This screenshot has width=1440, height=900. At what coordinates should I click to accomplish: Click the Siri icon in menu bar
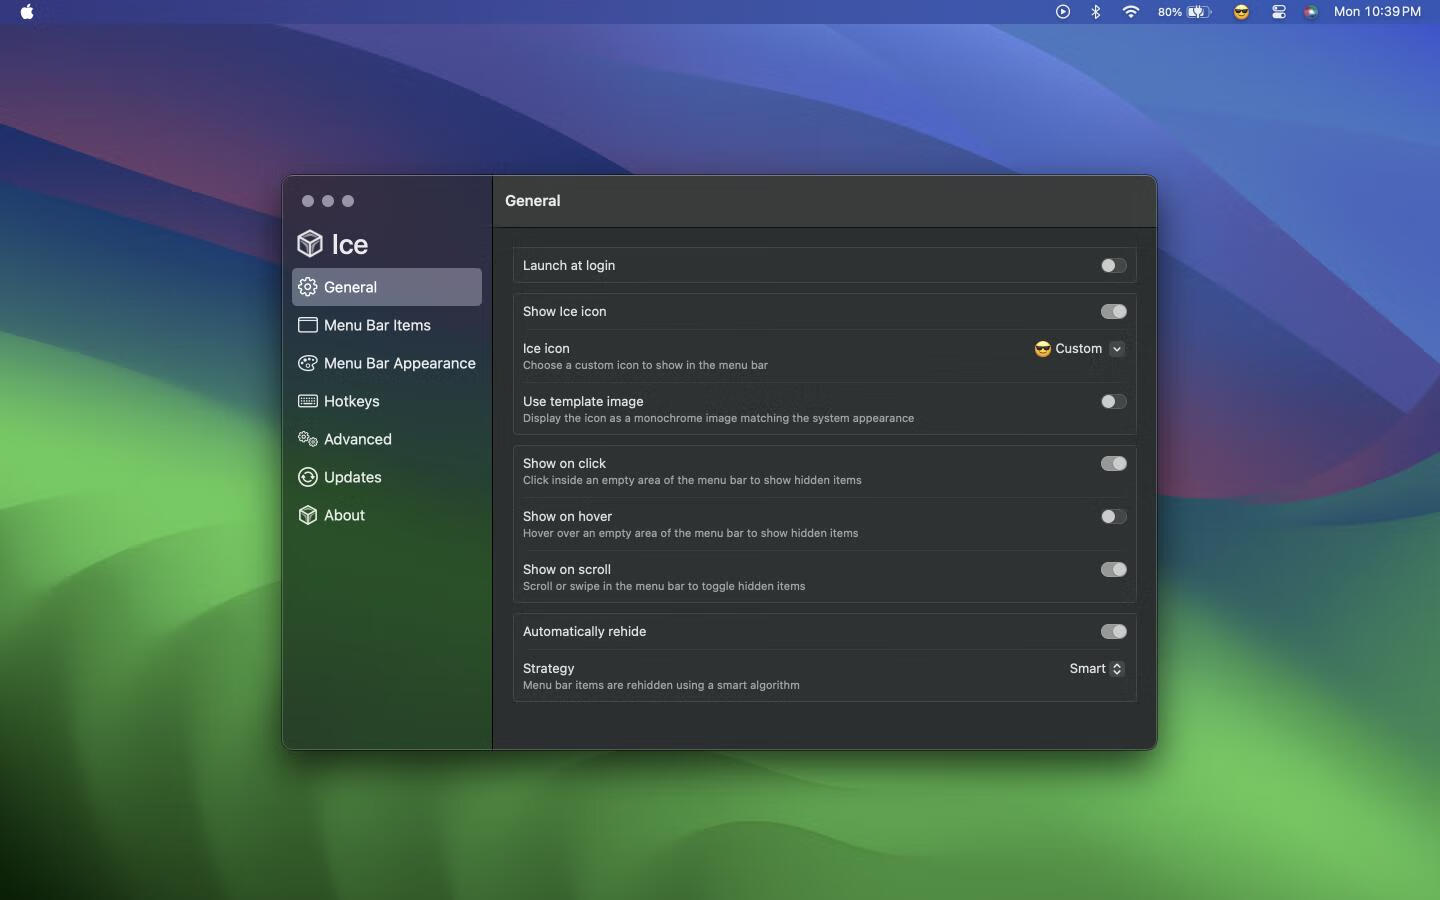coord(1311,12)
